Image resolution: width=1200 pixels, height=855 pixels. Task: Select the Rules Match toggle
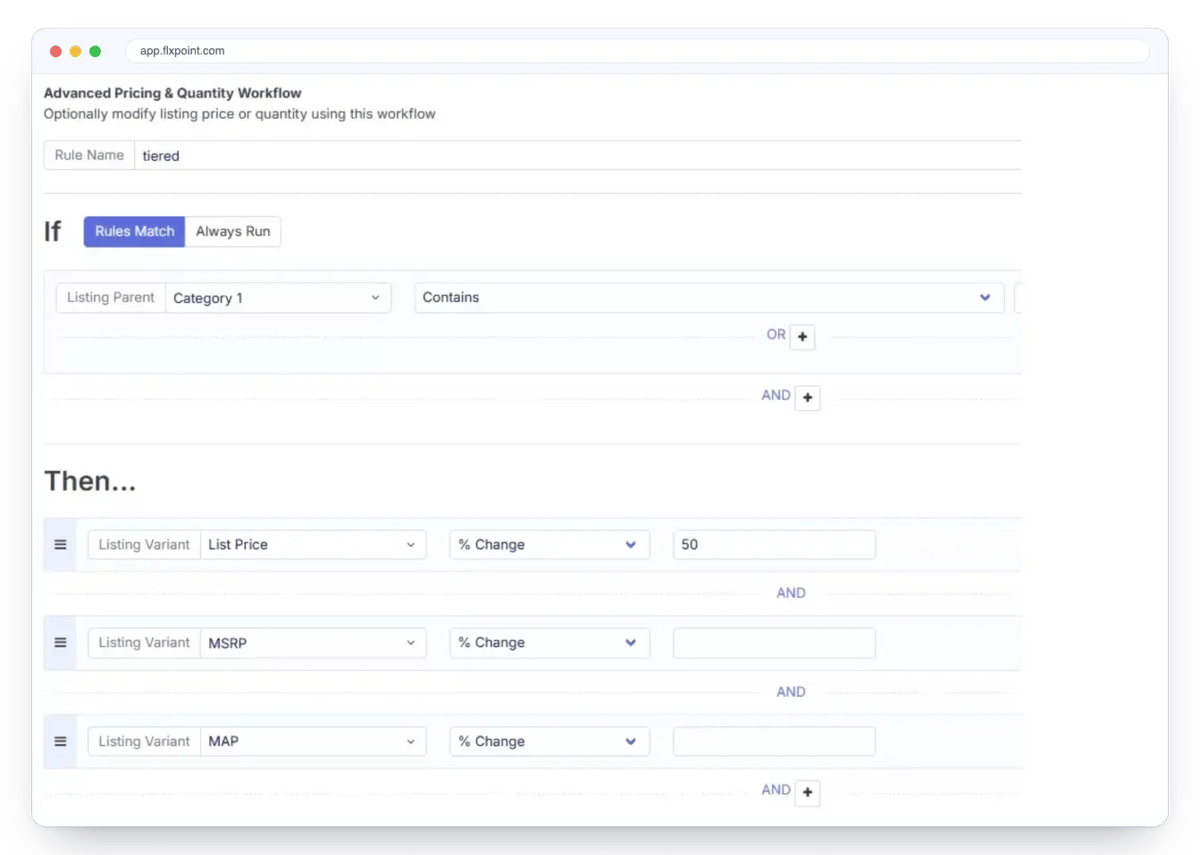pyautogui.click(x=135, y=231)
